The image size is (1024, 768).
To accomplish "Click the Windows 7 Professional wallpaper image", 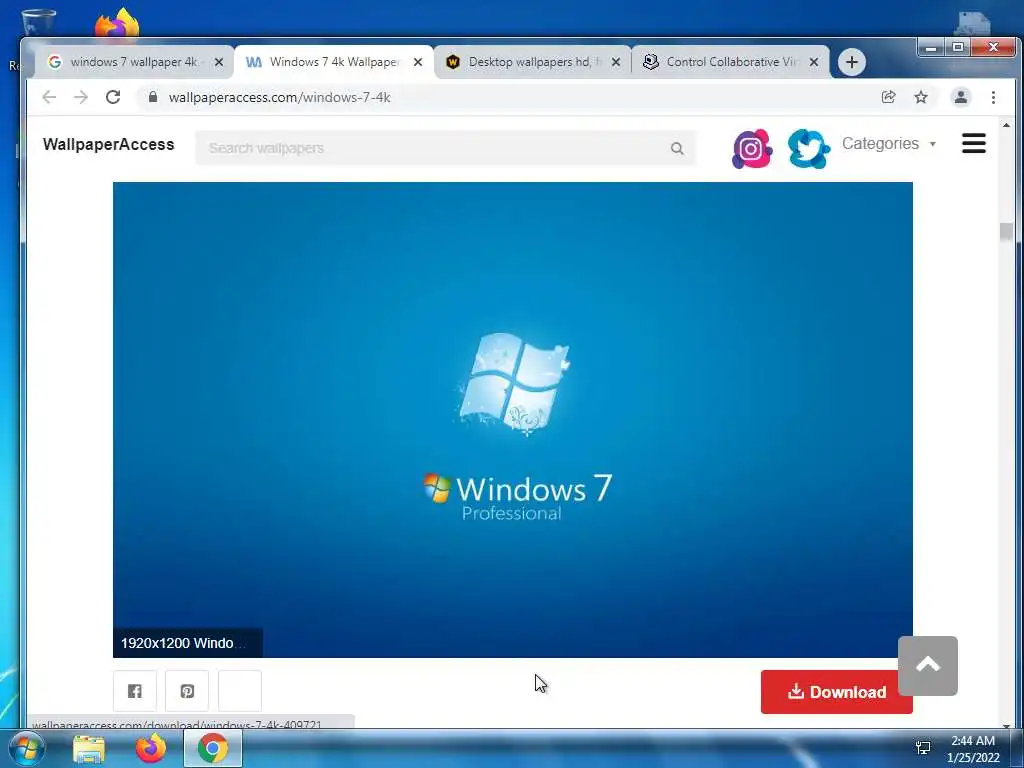I will 513,419.
